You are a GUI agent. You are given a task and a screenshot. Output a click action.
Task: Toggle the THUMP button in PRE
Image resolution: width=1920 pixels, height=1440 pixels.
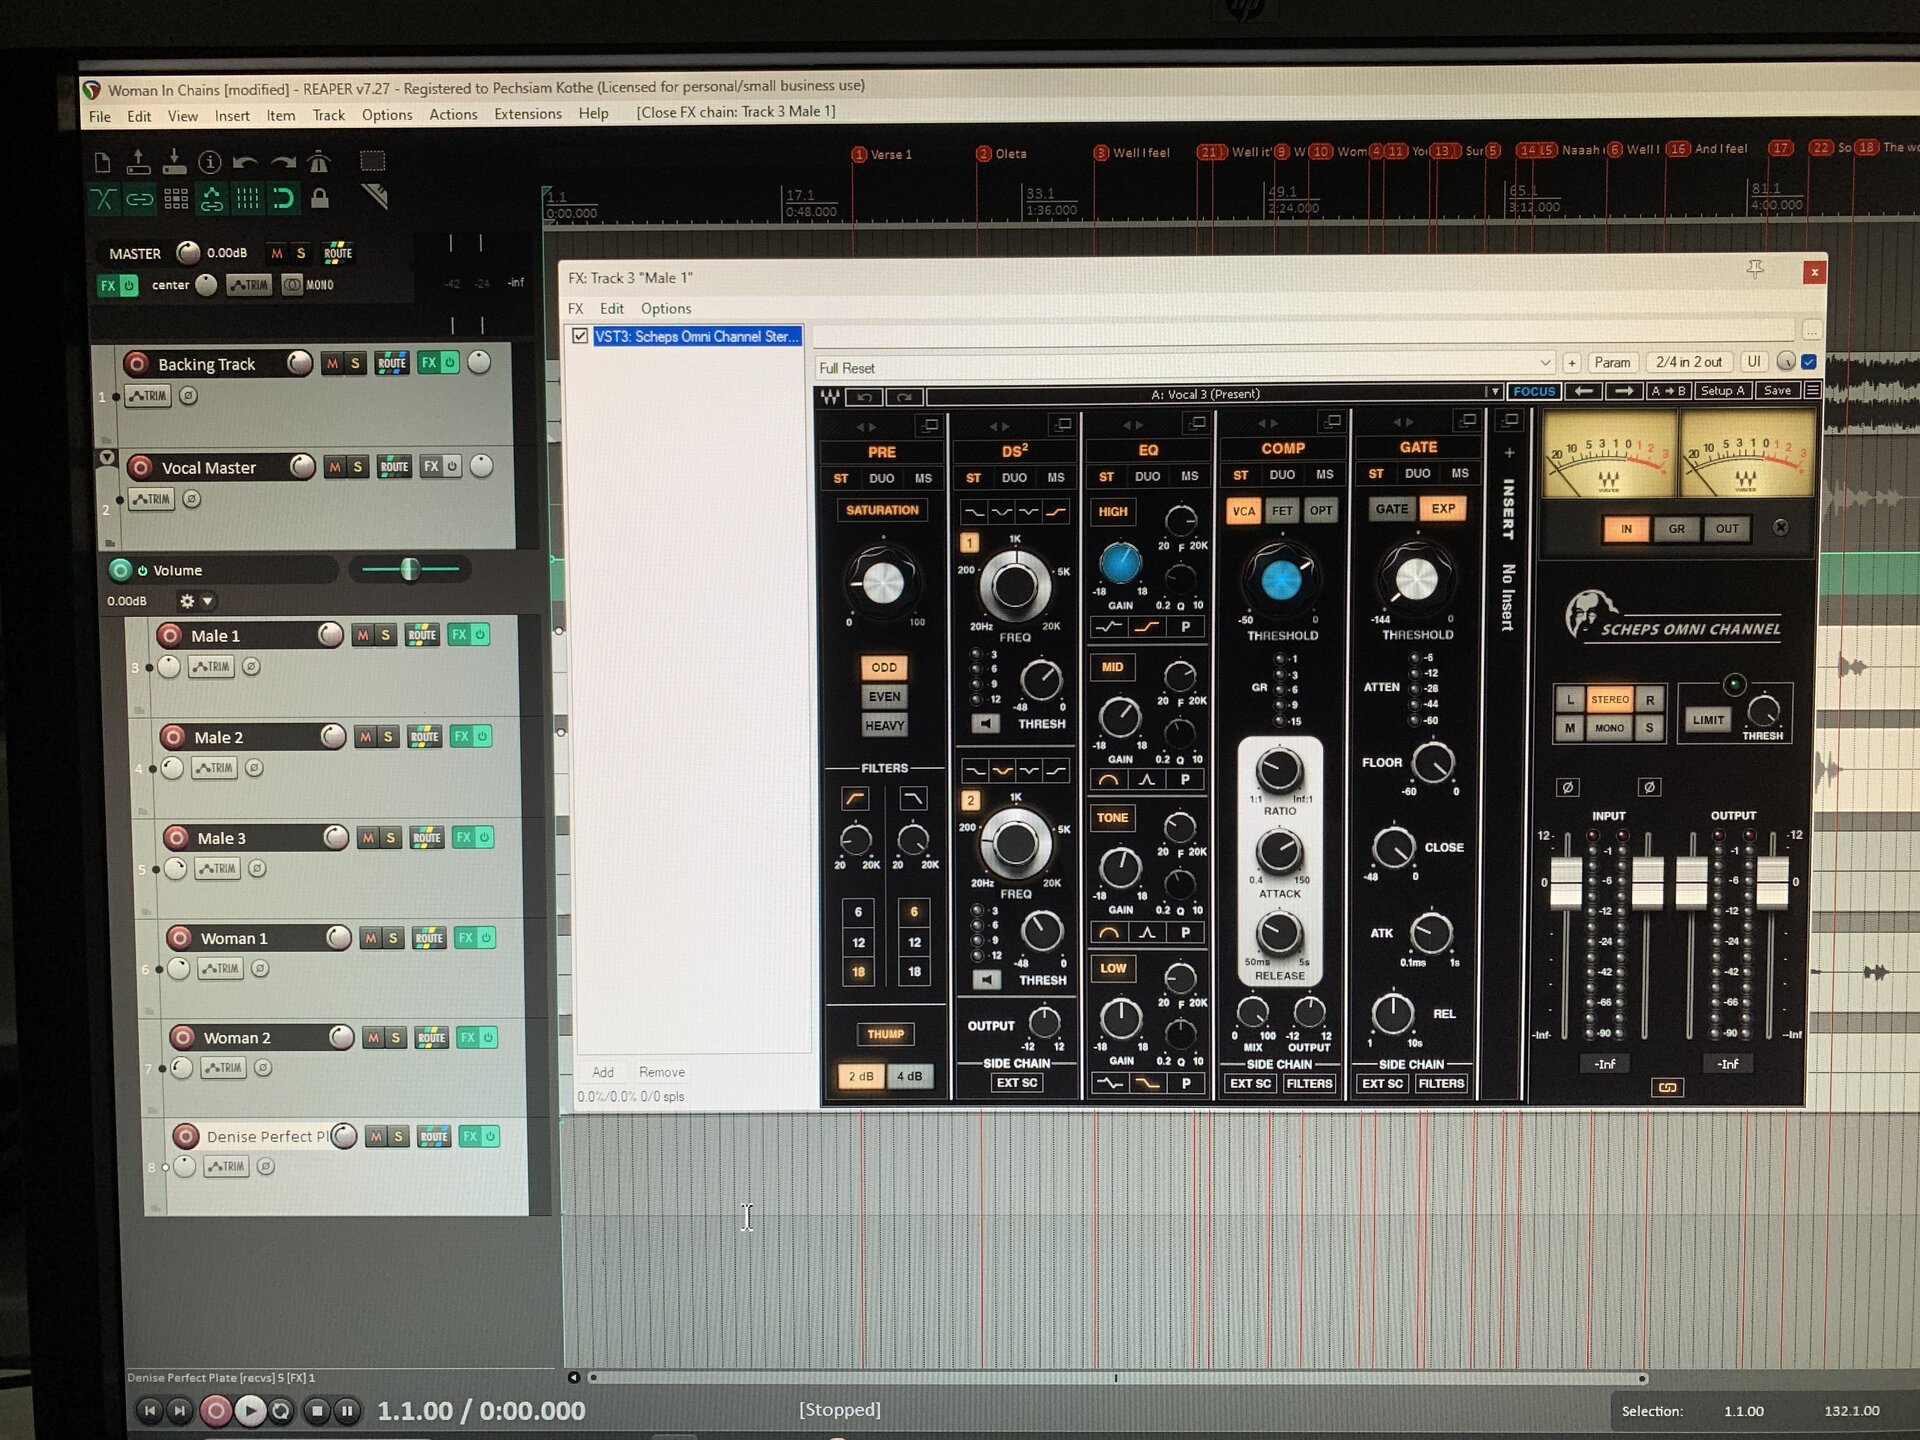pos(885,1034)
